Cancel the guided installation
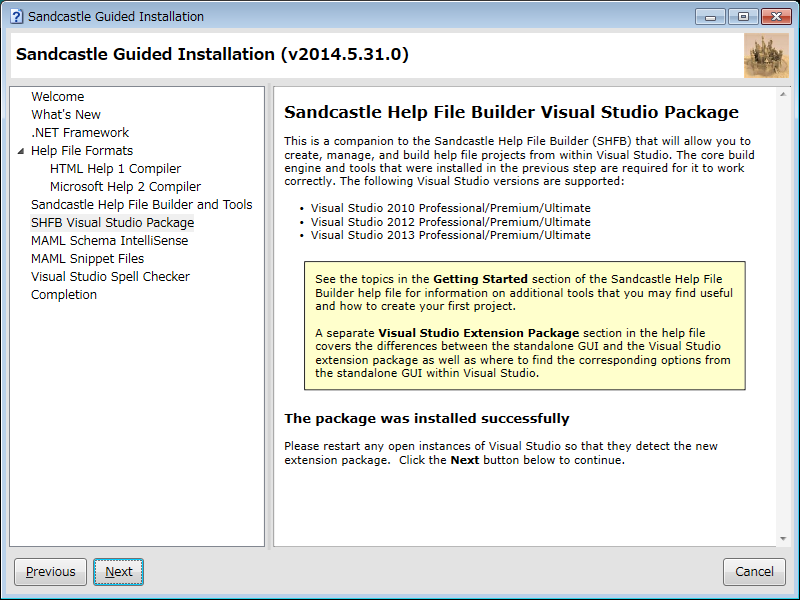 [x=754, y=571]
